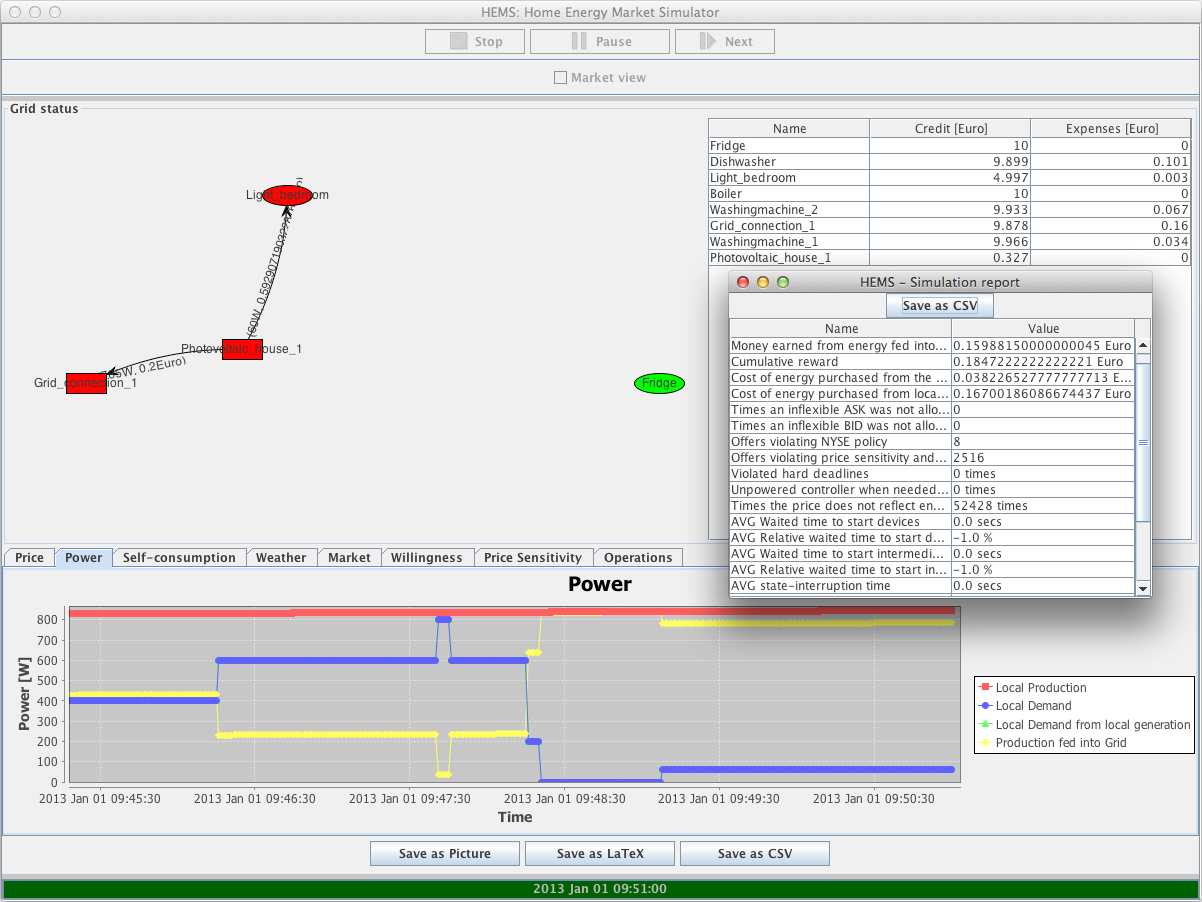Image resolution: width=1202 pixels, height=902 pixels.
Task: Show the Price Sensitivity tab
Action: point(532,558)
